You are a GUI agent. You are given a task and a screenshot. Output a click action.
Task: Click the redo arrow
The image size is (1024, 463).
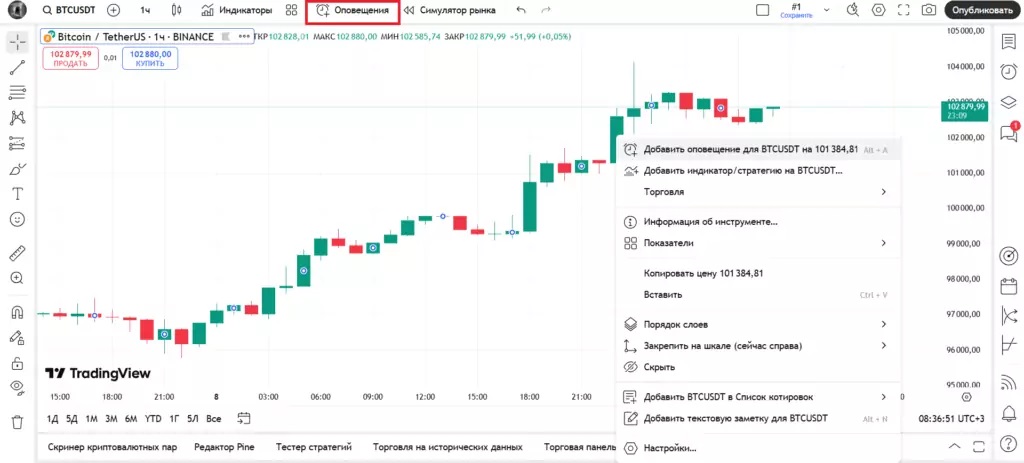point(546,10)
